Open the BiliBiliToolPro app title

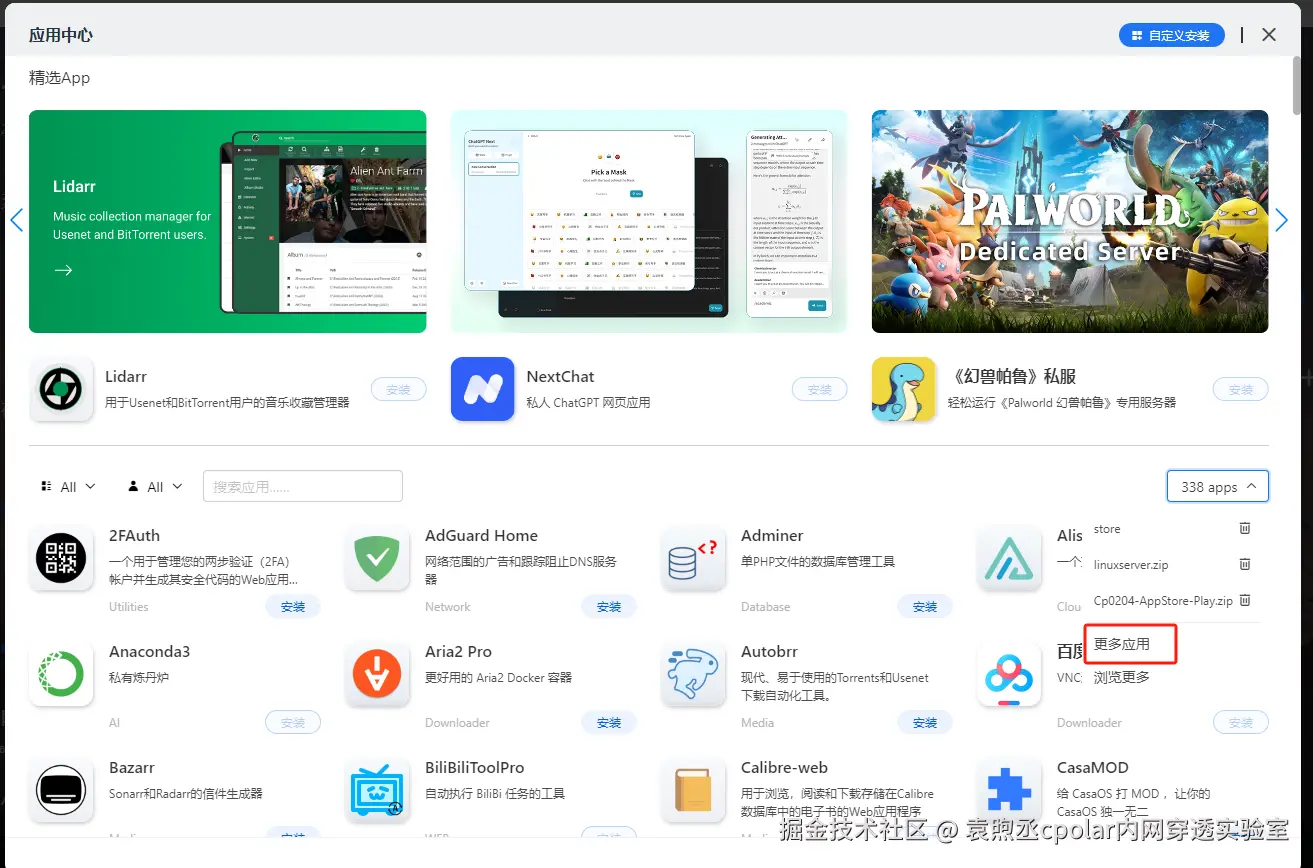[474, 767]
